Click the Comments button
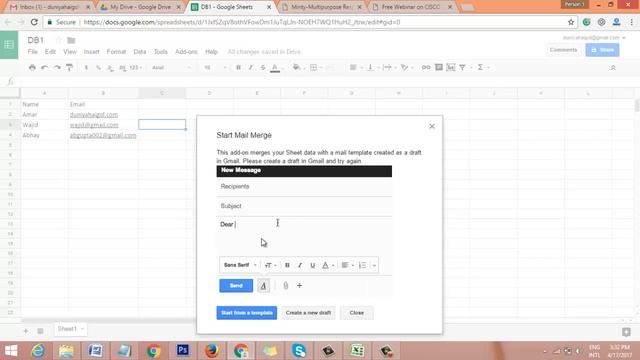Screen dimensions: 640x360 click(x=563, y=50)
